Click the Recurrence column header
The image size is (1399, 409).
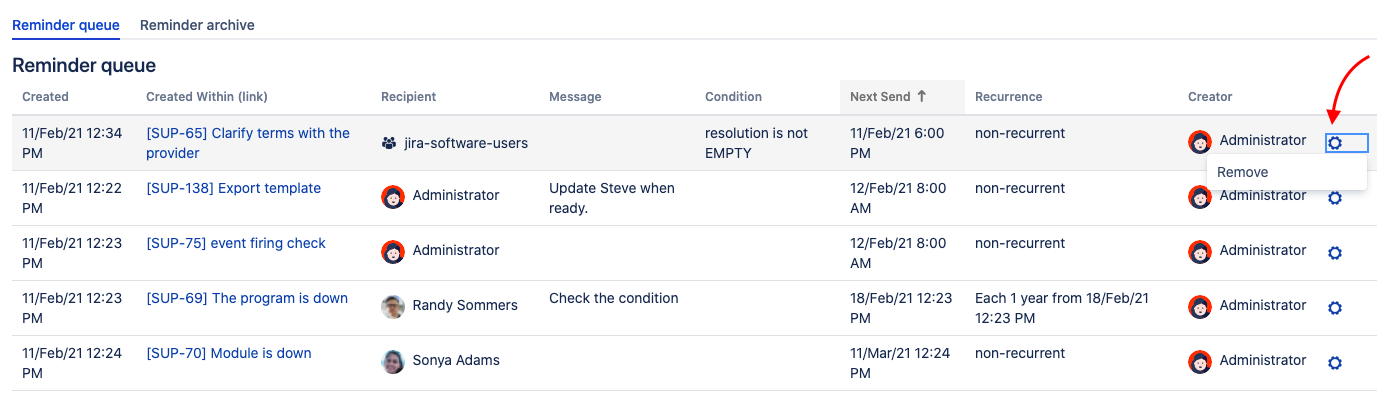[1008, 97]
